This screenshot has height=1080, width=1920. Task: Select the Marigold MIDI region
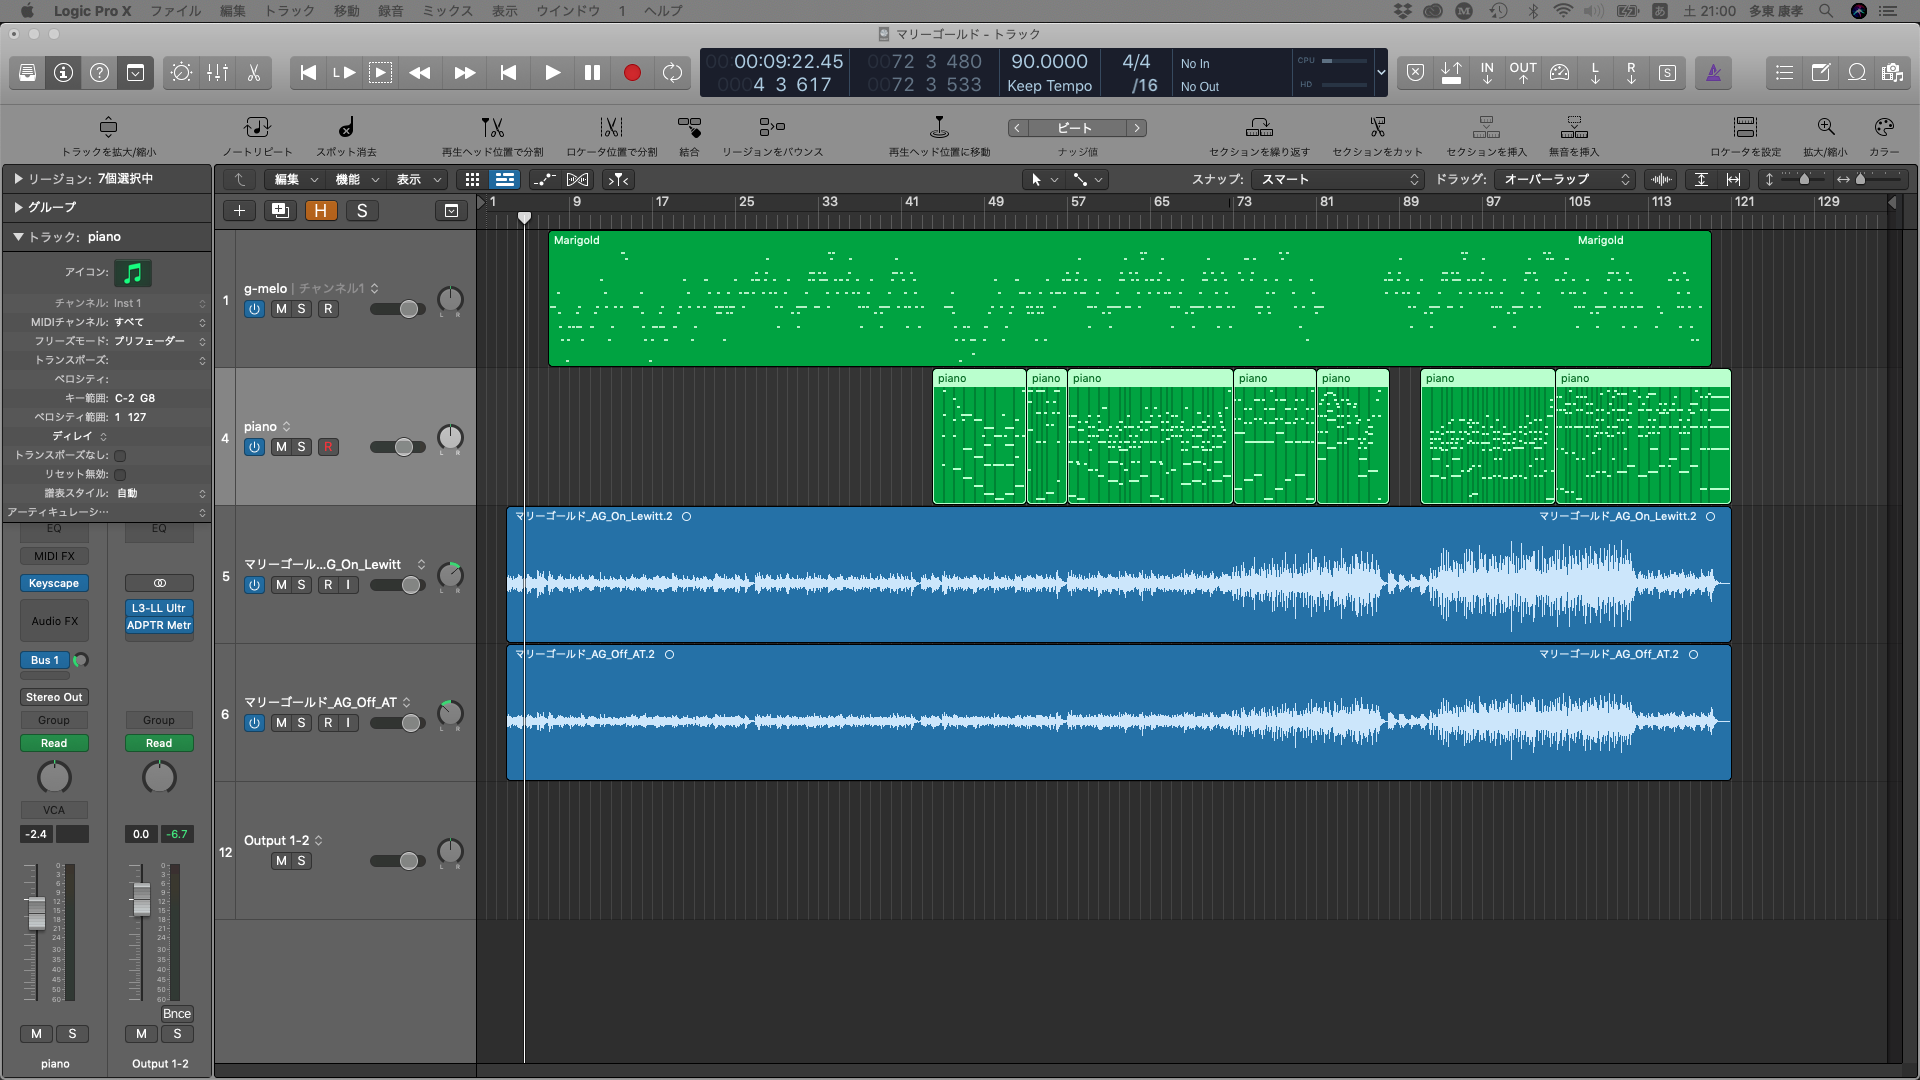tap(1128, 300)
